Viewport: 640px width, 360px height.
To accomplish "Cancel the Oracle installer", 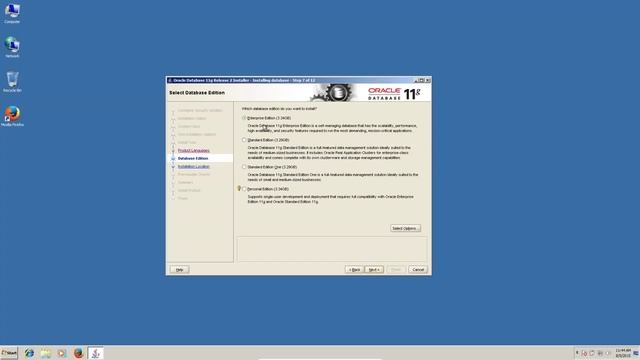I will (x=418, y=269).
